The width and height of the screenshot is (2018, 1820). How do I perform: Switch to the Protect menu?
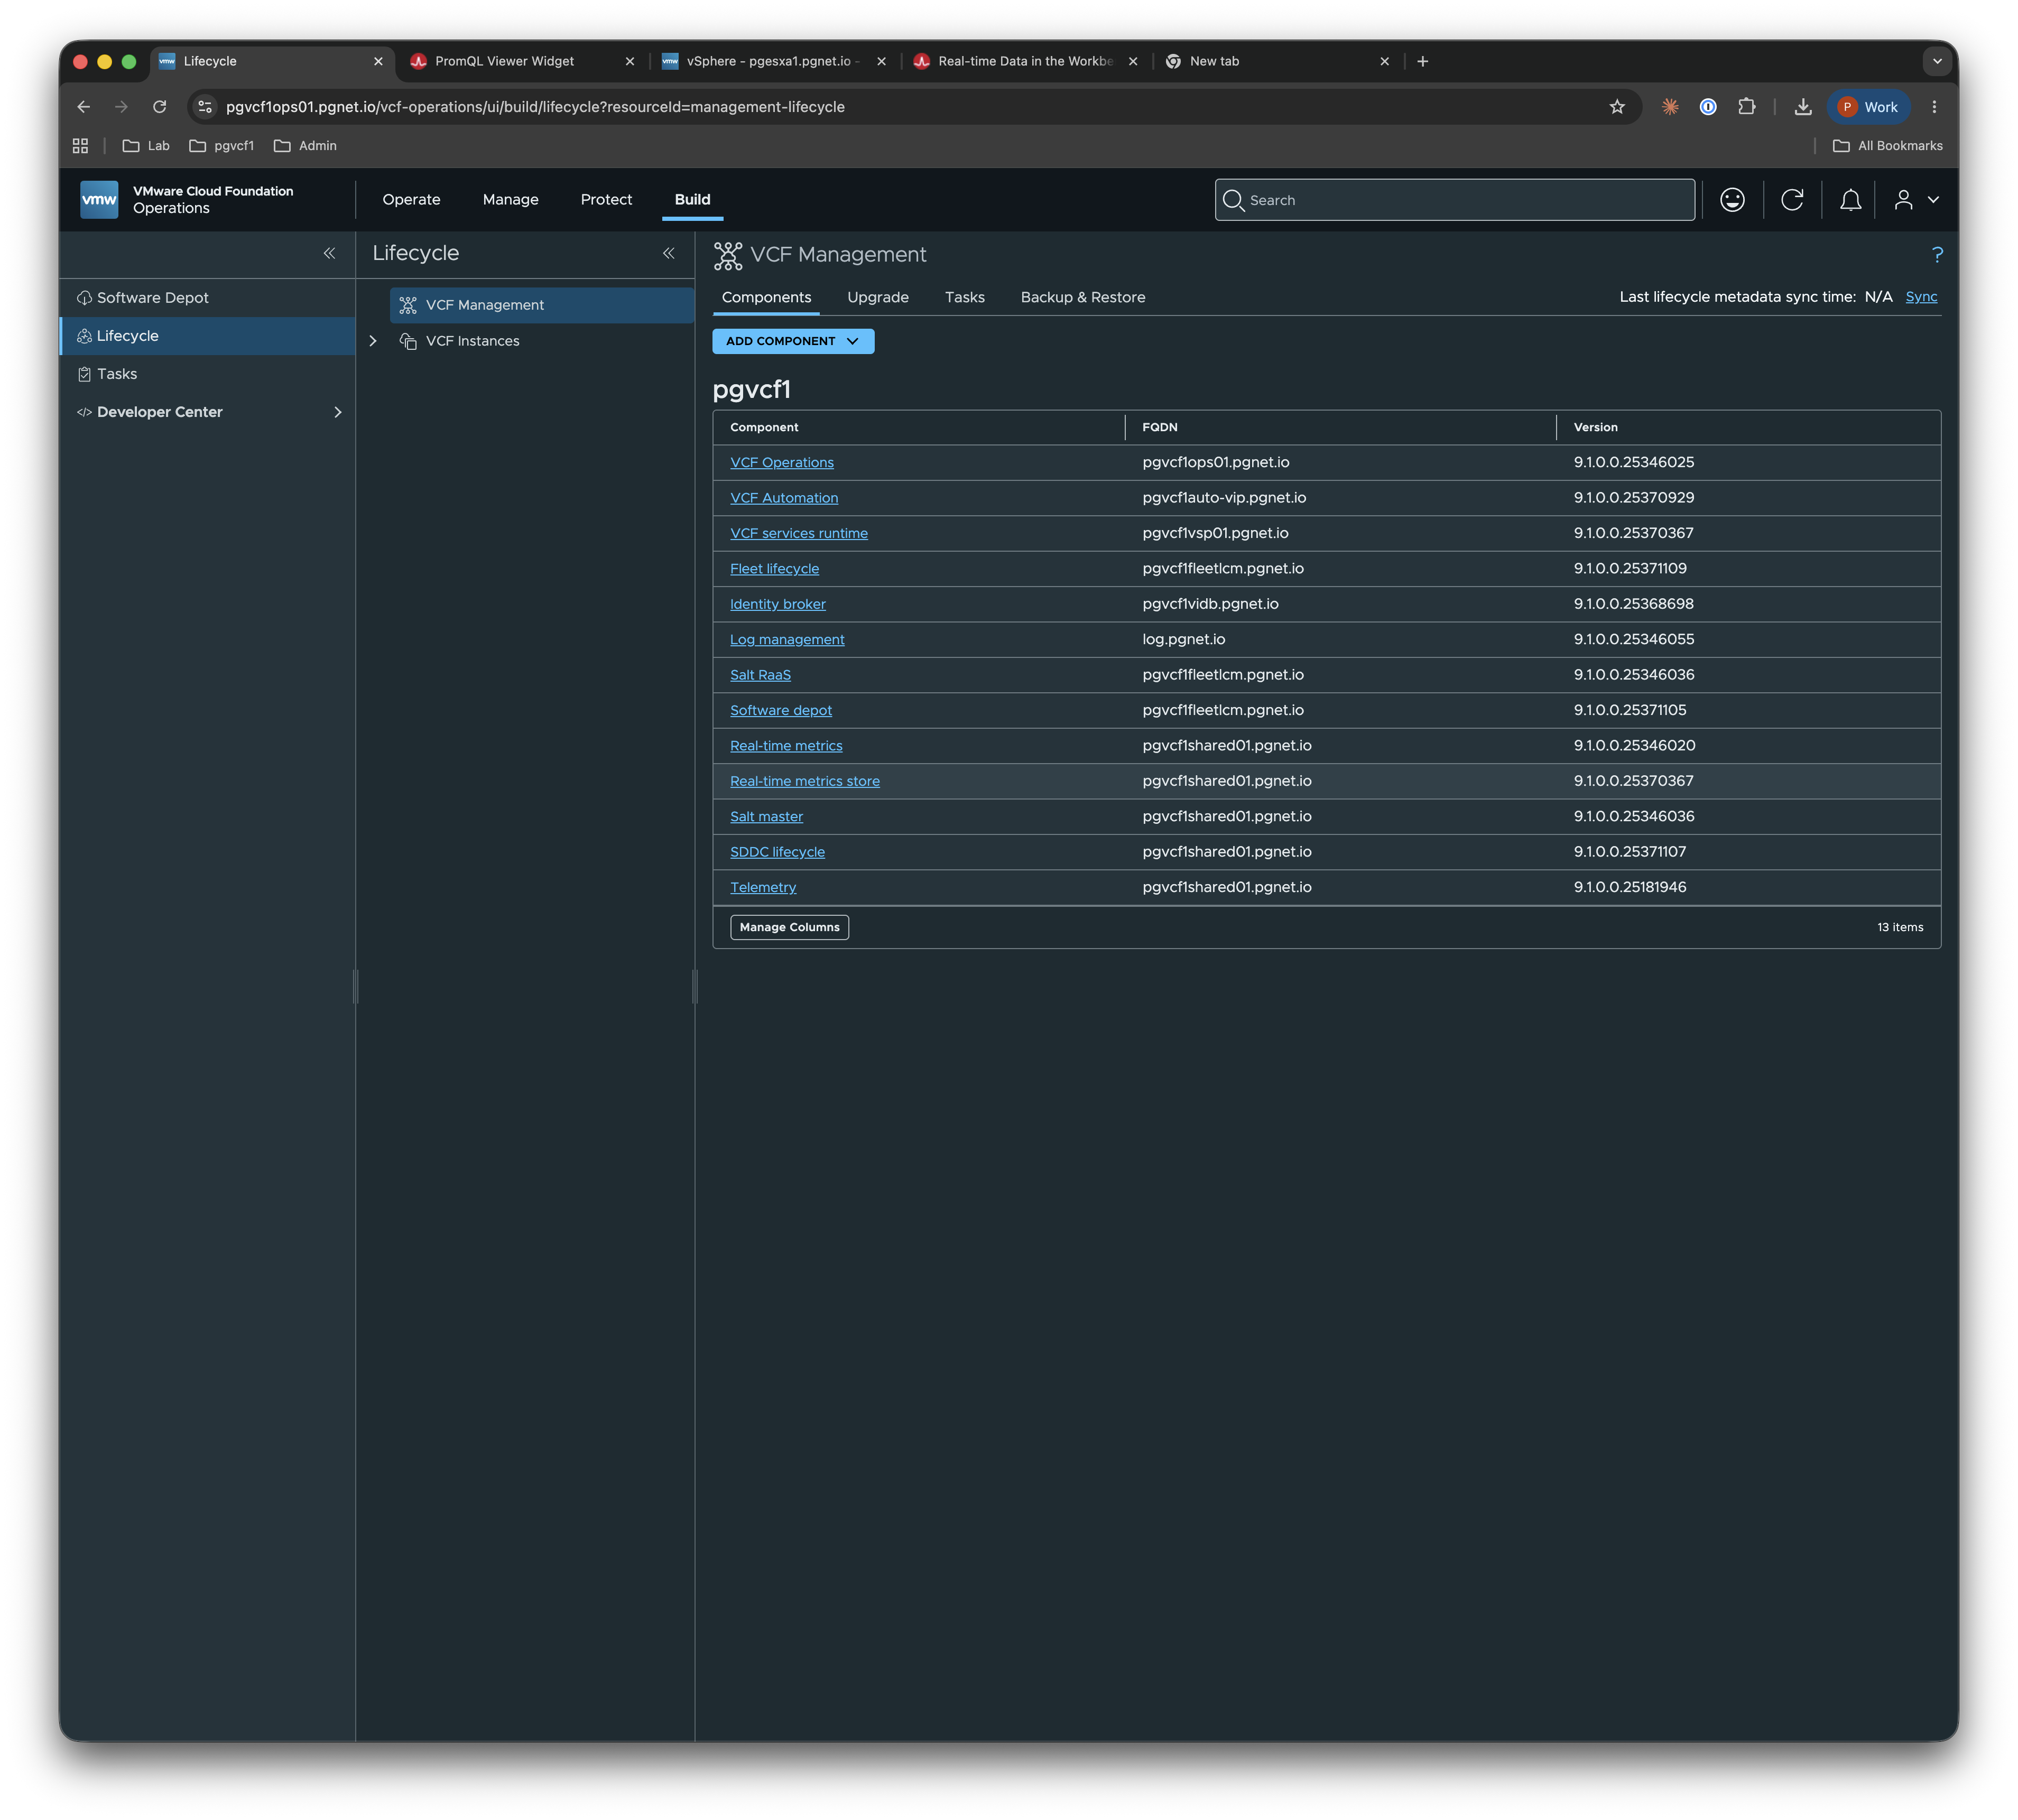[606, 200]
